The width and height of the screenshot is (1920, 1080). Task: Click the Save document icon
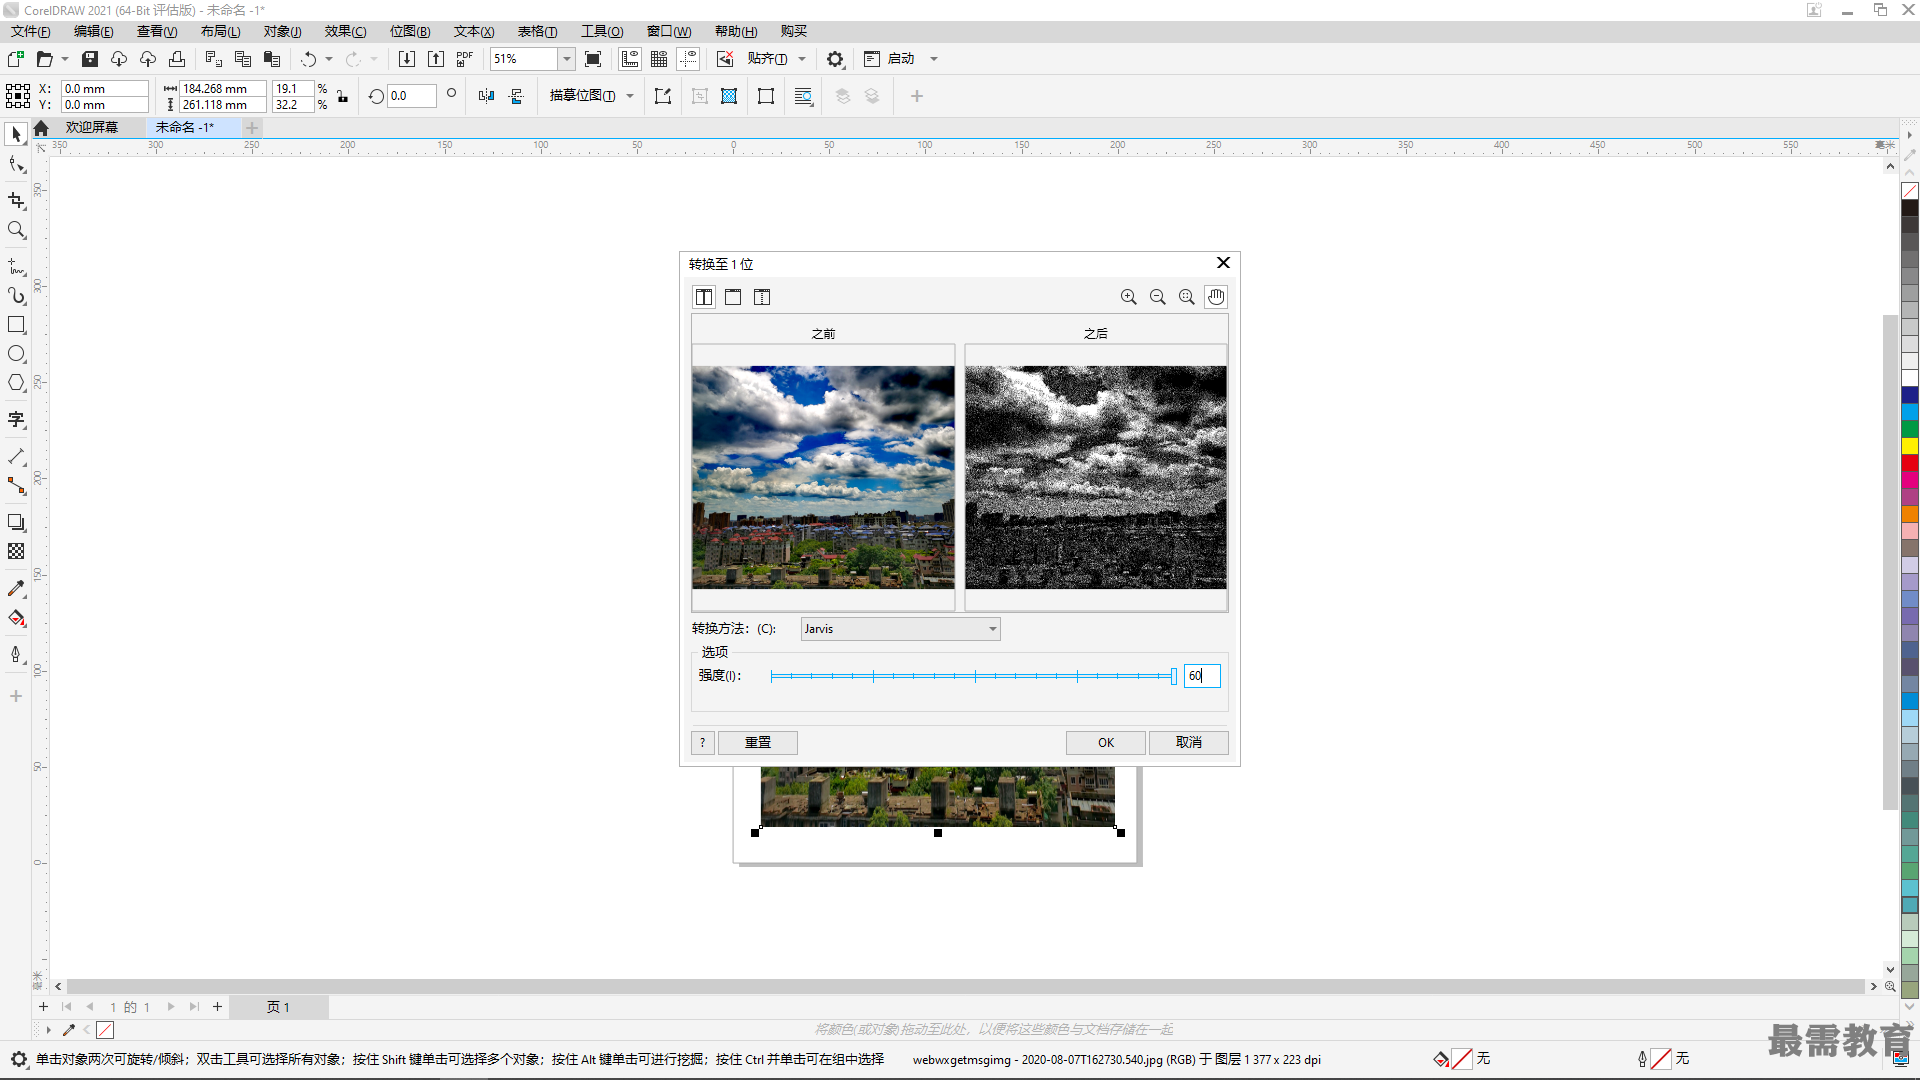(90, 59)
